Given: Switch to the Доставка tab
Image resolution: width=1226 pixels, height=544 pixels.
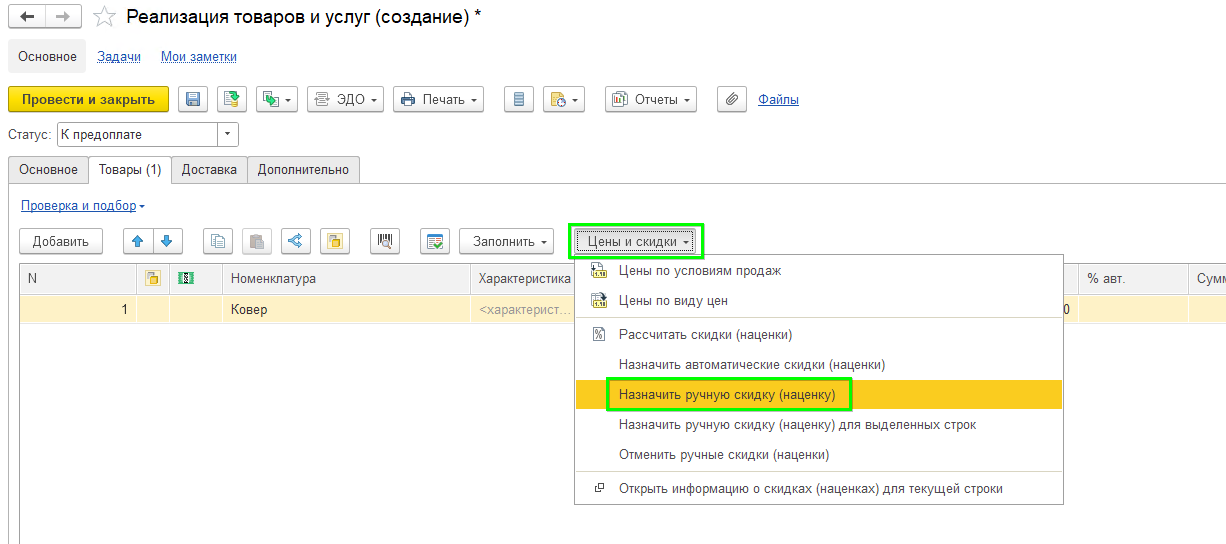Looking at the screenshot, I should coord(209,169).
